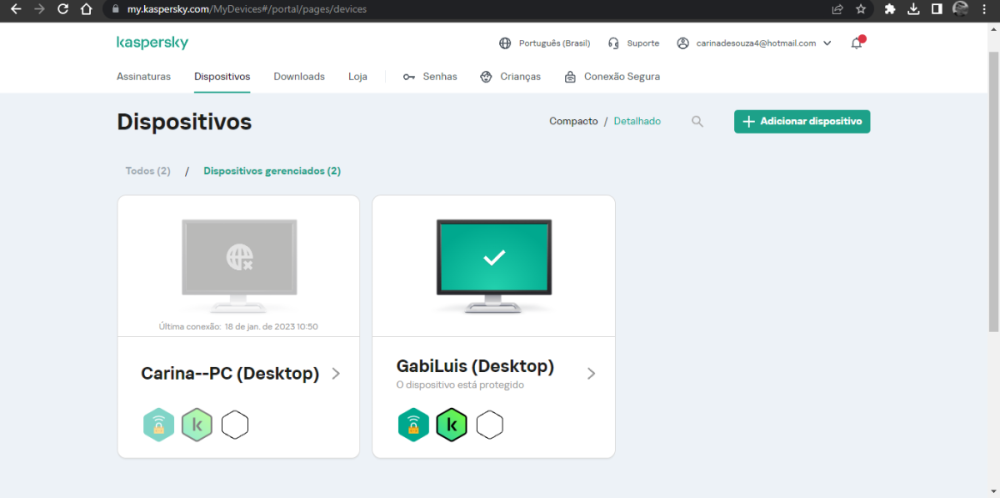
Task: Switch to Compacto view
Action: tap(573, 121)
